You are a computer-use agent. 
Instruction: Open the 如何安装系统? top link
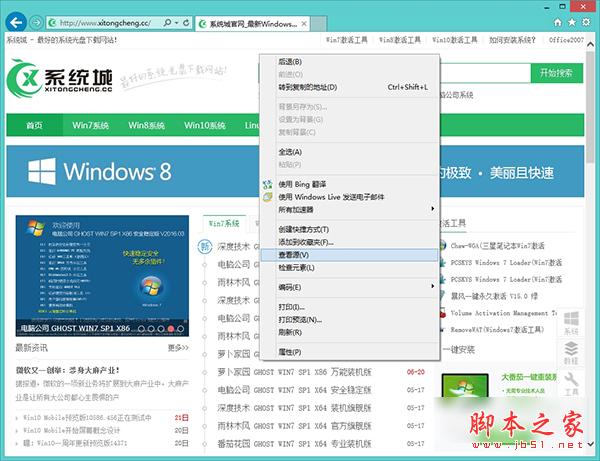click(x=512, y=40)
